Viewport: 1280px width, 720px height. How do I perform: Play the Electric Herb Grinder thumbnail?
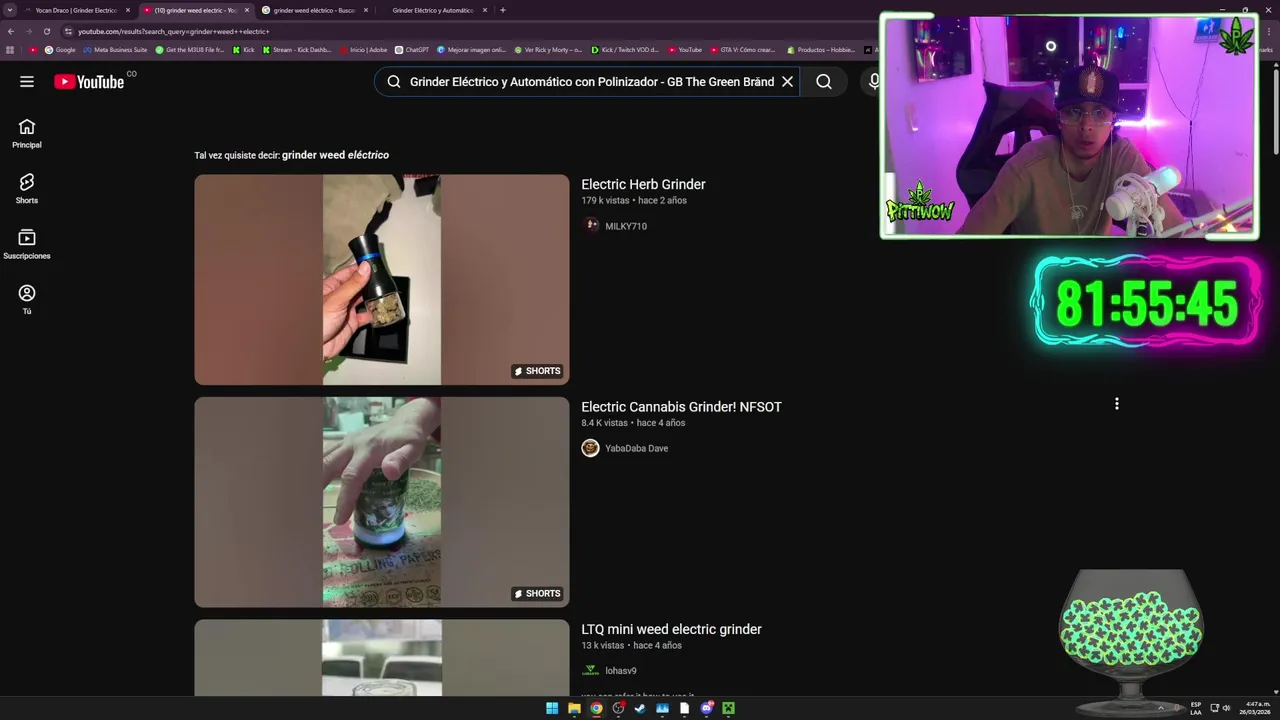coord(381,280)
